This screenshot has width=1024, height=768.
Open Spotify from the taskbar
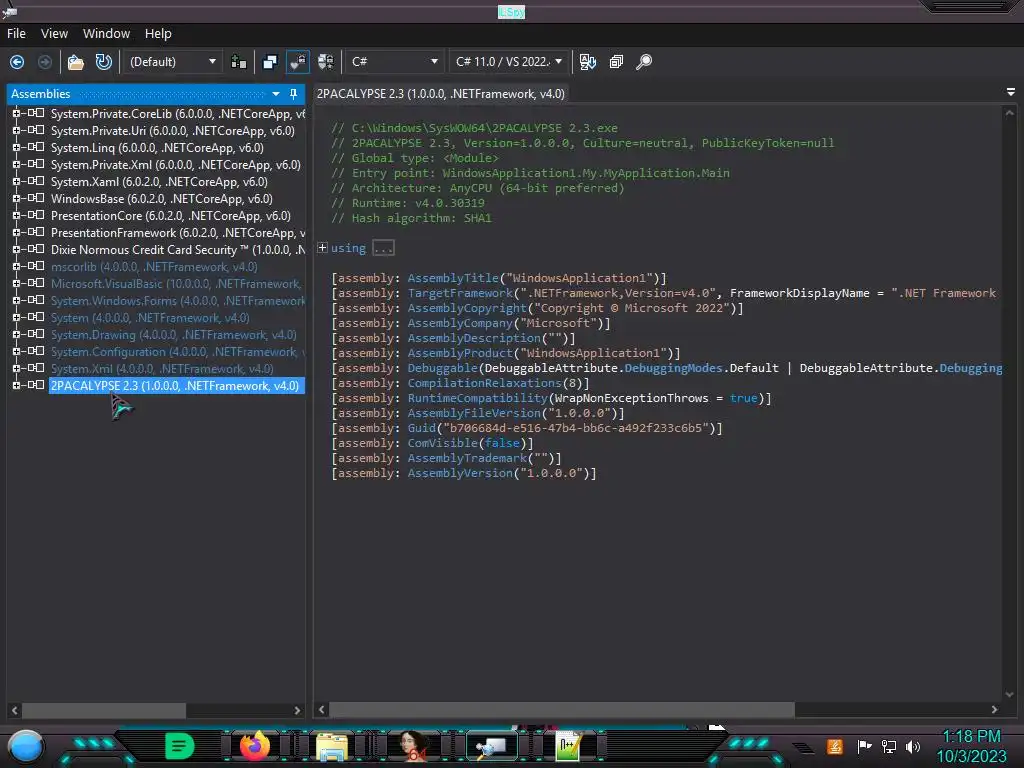[180, 746]
